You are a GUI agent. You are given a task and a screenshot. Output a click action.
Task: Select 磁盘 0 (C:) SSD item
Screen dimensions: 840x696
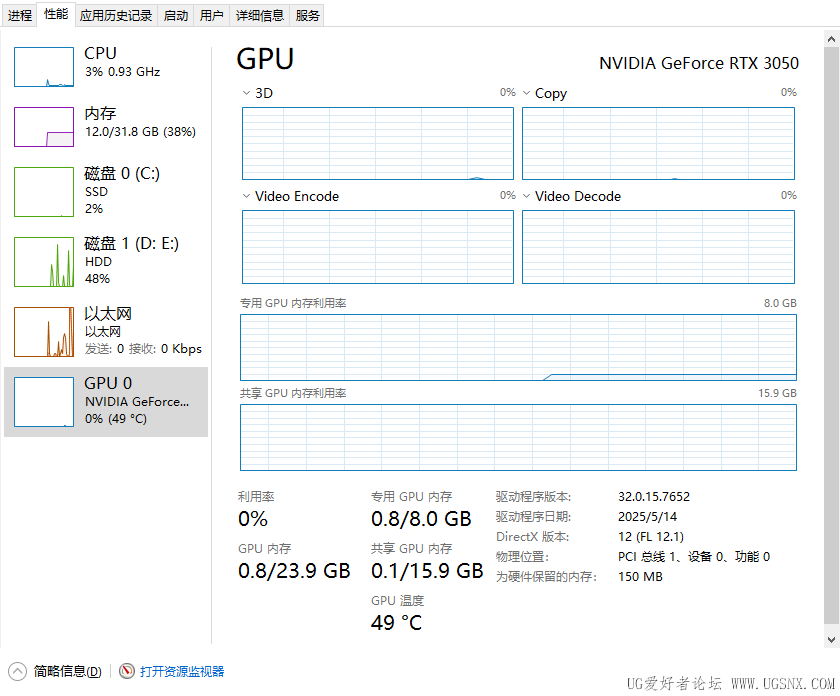(x=106, y=191)
